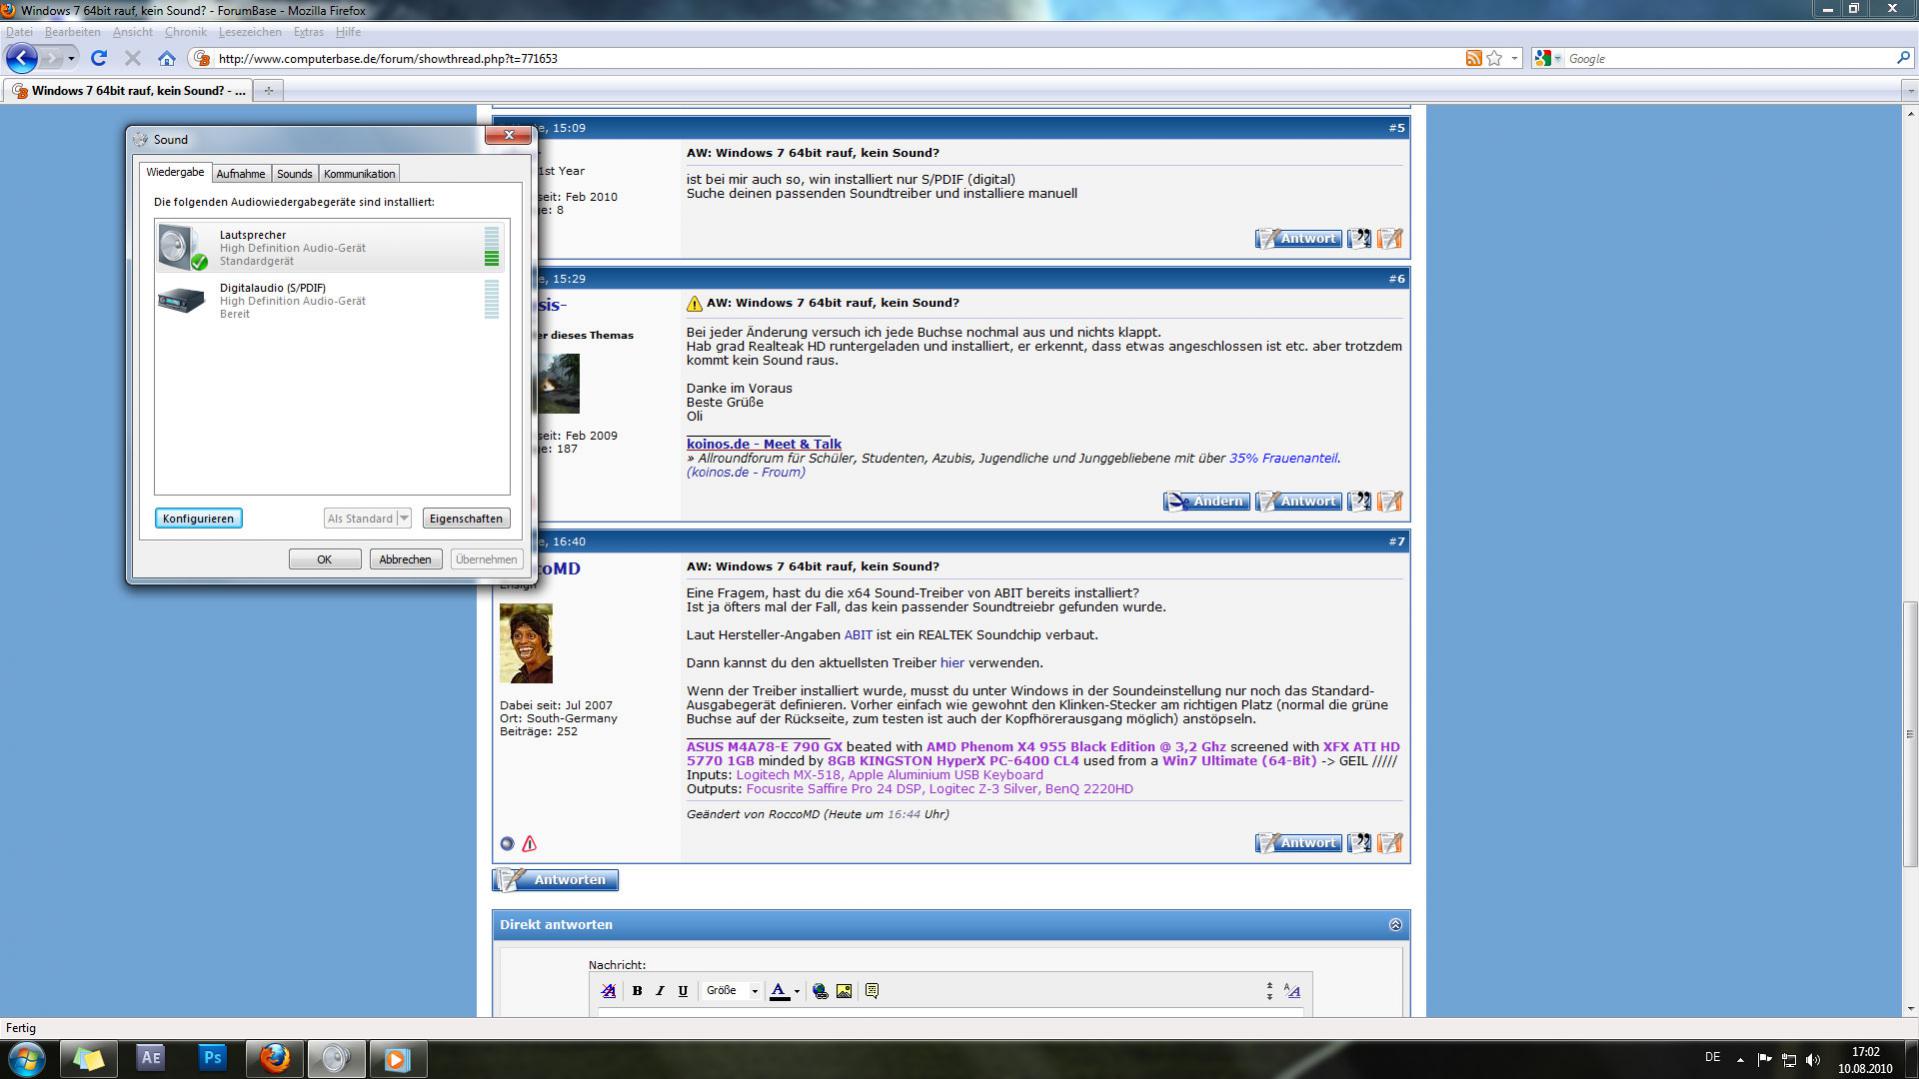This screenshot has height=1079, width=1919.
Task: Report post #7 via warning triangle icon
Action: coord(529,844)
